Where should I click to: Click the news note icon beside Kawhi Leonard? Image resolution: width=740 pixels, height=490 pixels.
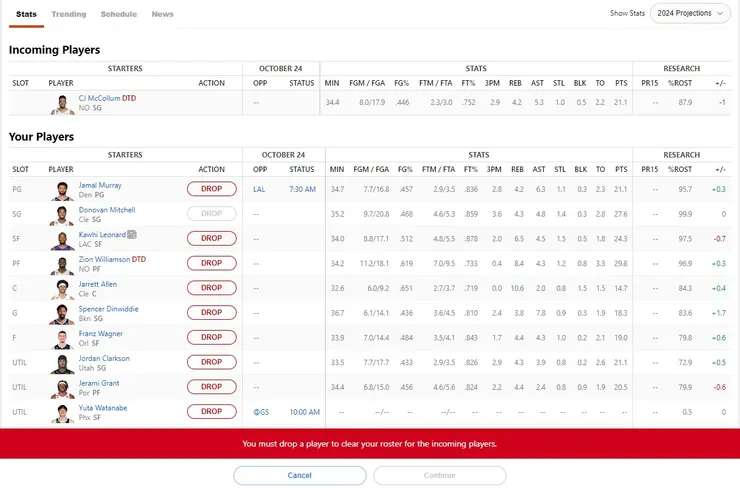132,235
